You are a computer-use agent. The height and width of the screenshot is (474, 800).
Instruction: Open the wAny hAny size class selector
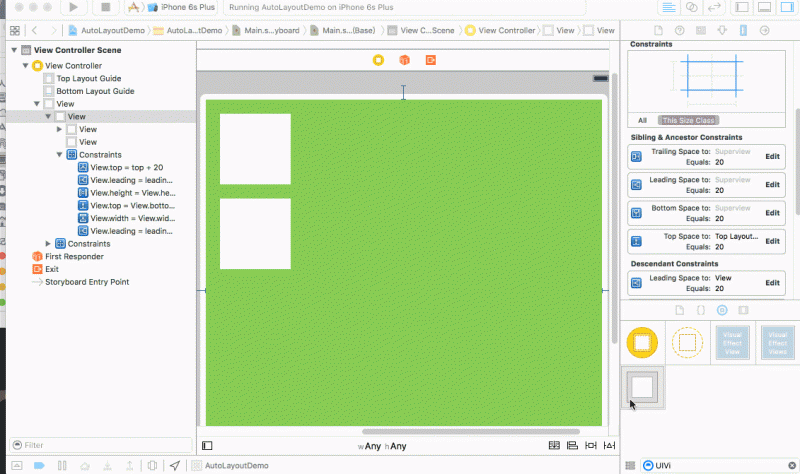coord(382,446)
